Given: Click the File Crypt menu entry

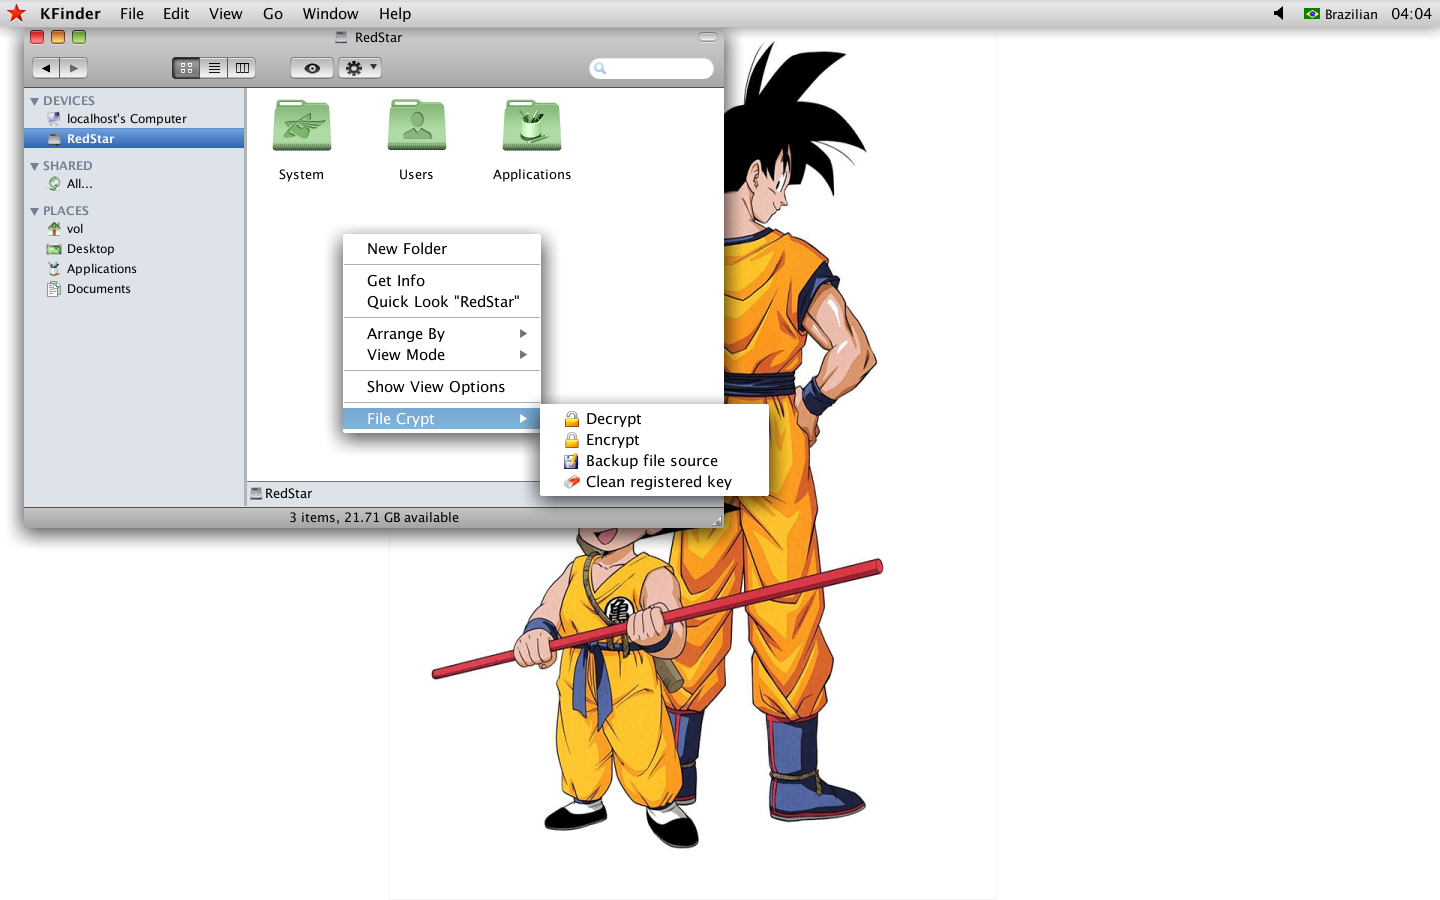Looking at the screenshot, I should point(442,419).
